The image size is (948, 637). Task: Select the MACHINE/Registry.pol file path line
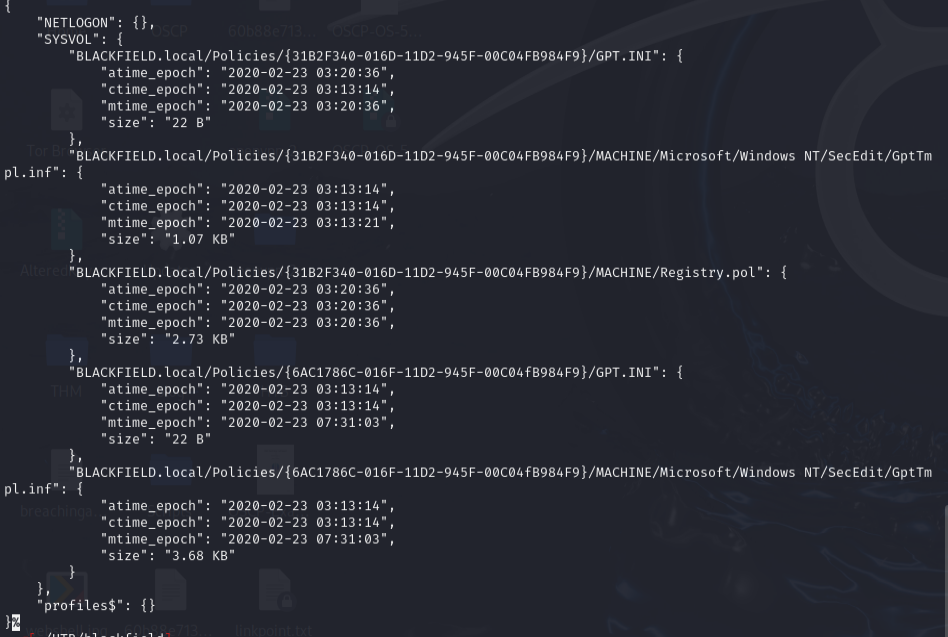tap(420, 272)
